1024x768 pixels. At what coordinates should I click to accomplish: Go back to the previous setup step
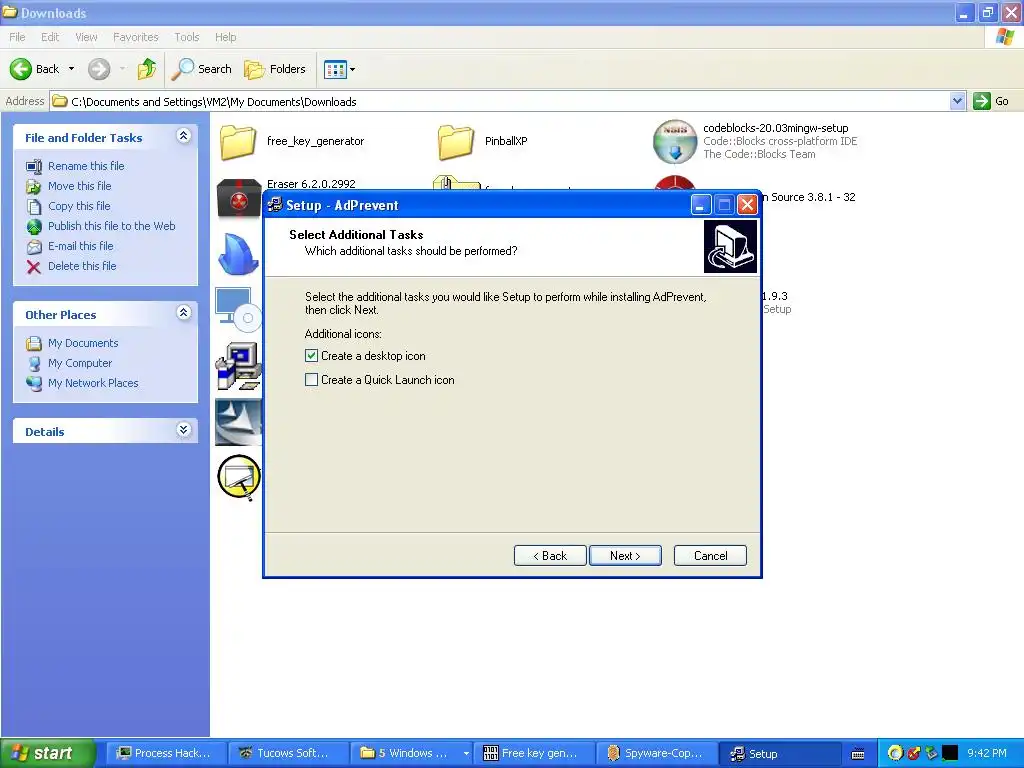point(550,556)
